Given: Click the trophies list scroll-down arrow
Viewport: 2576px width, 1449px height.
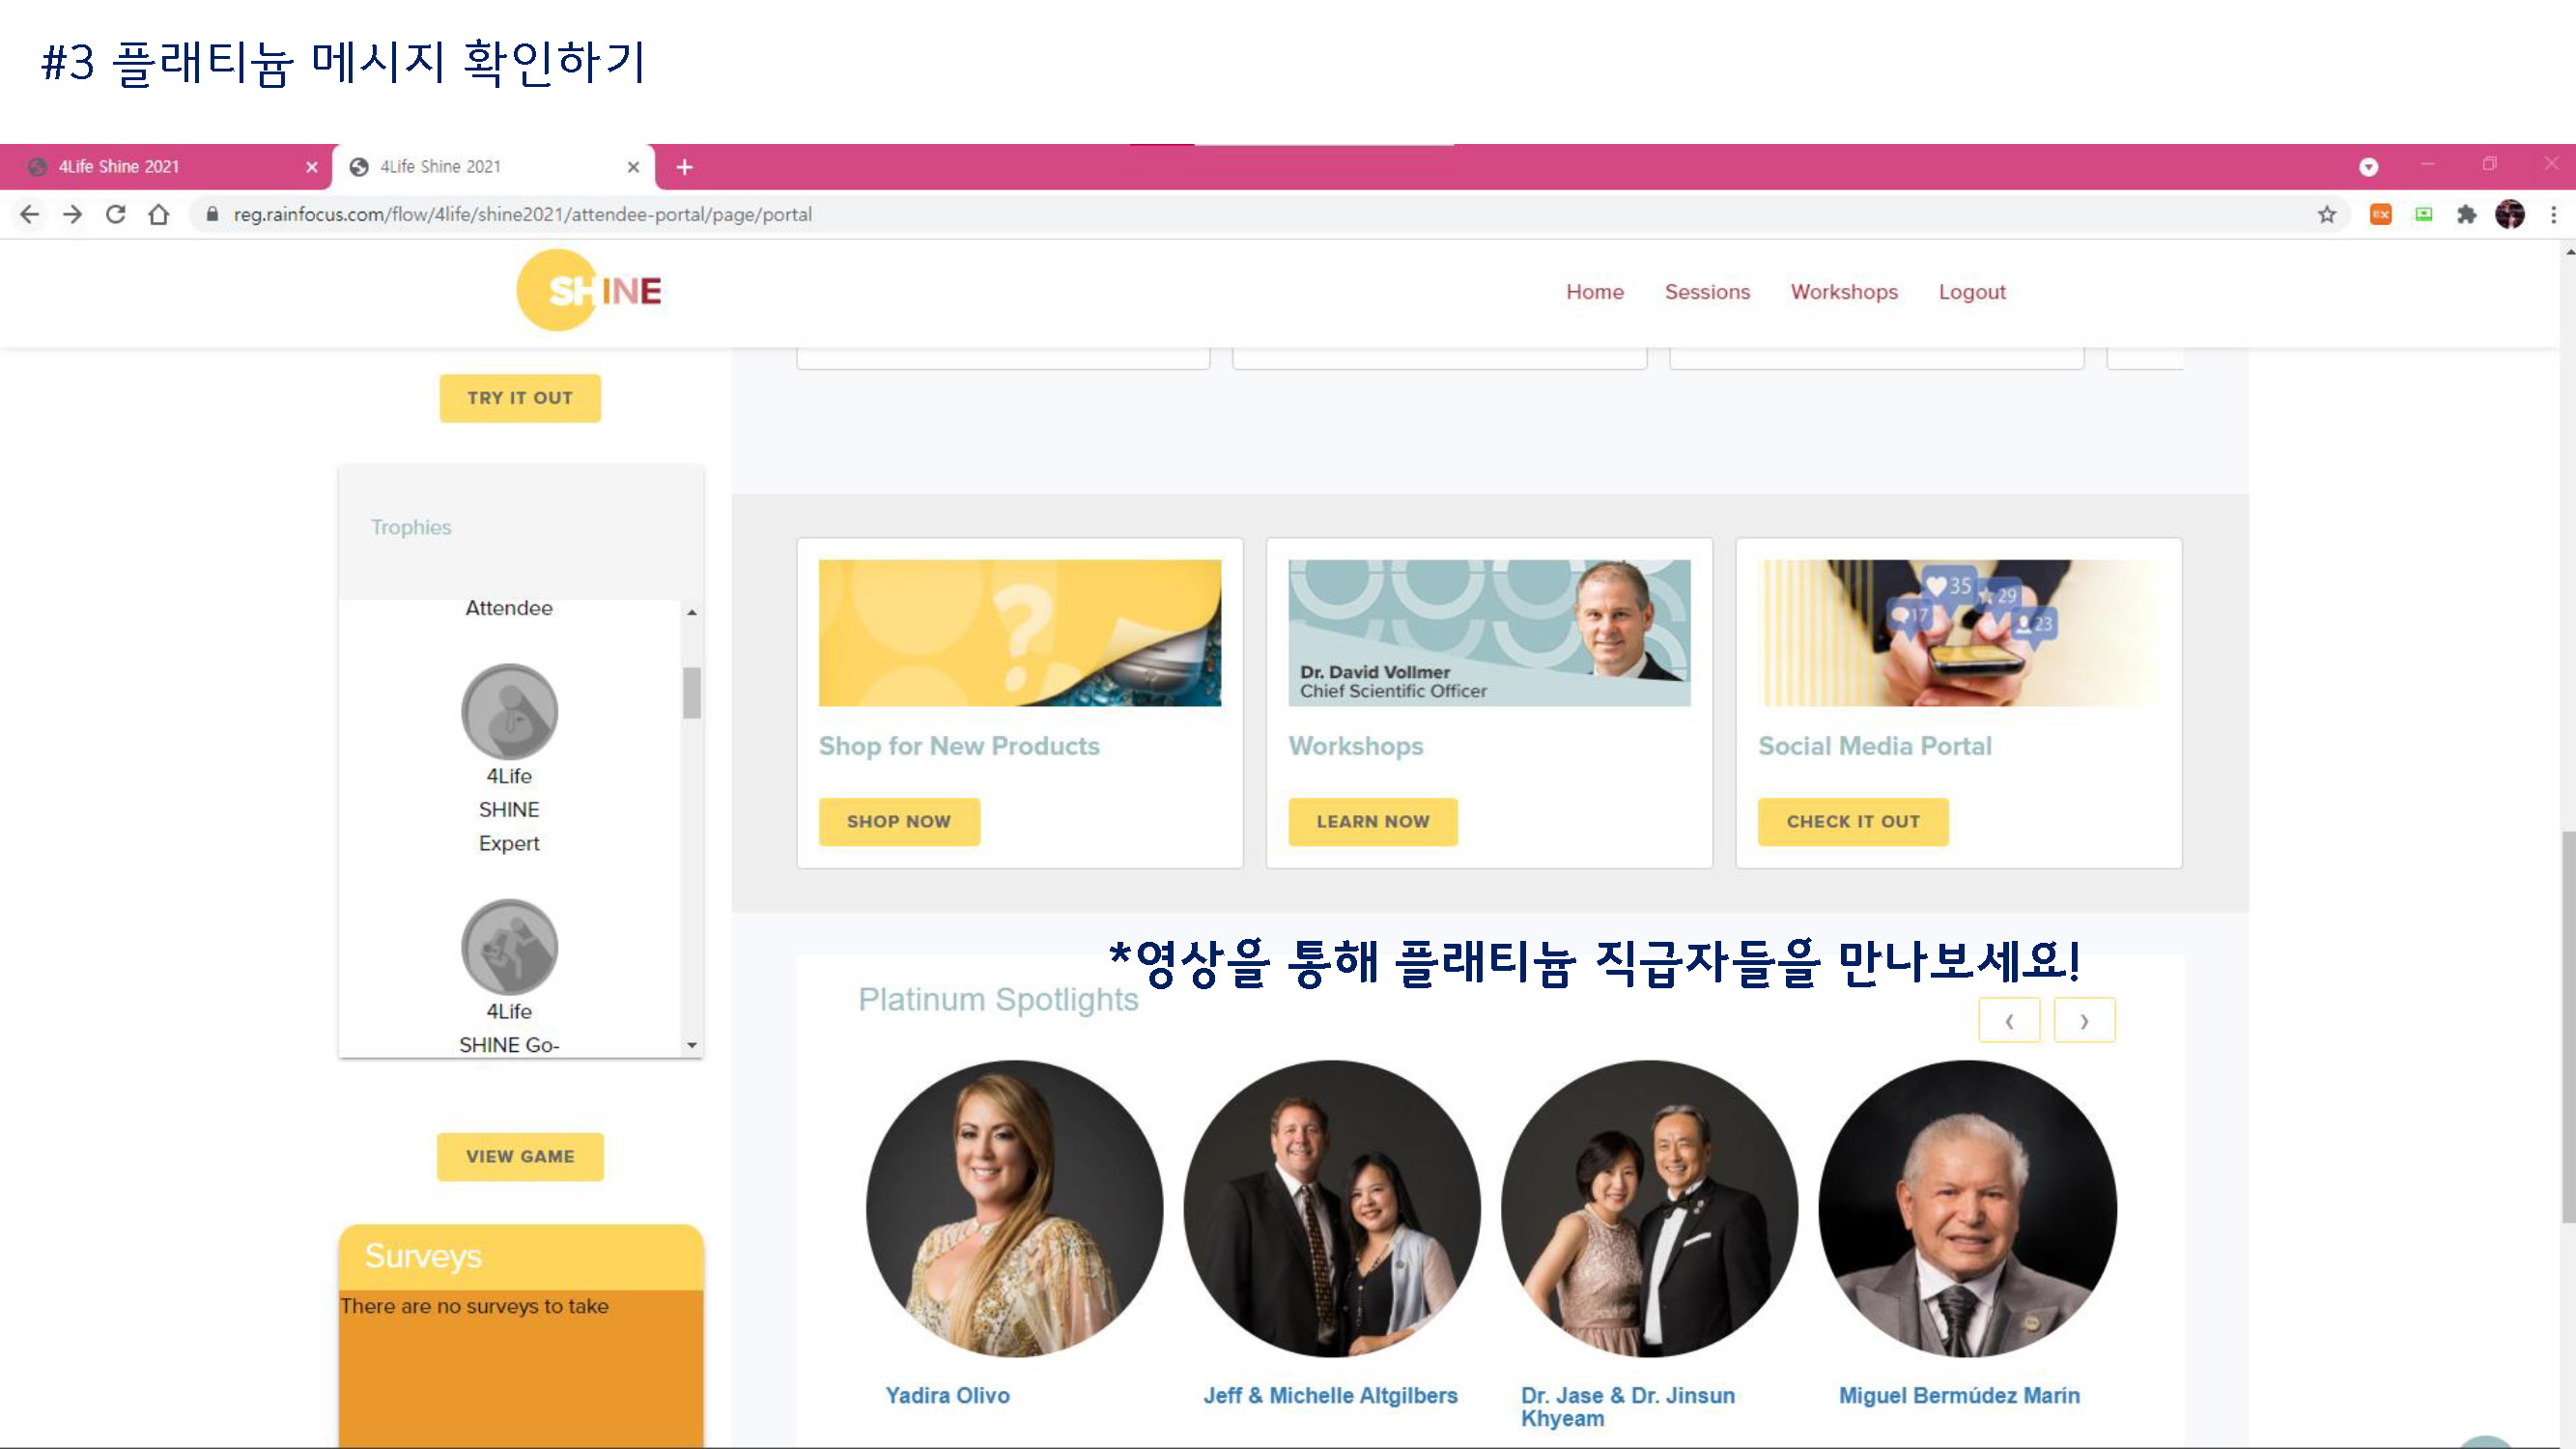Looking at the screenshot, I should coord(691,1045).
